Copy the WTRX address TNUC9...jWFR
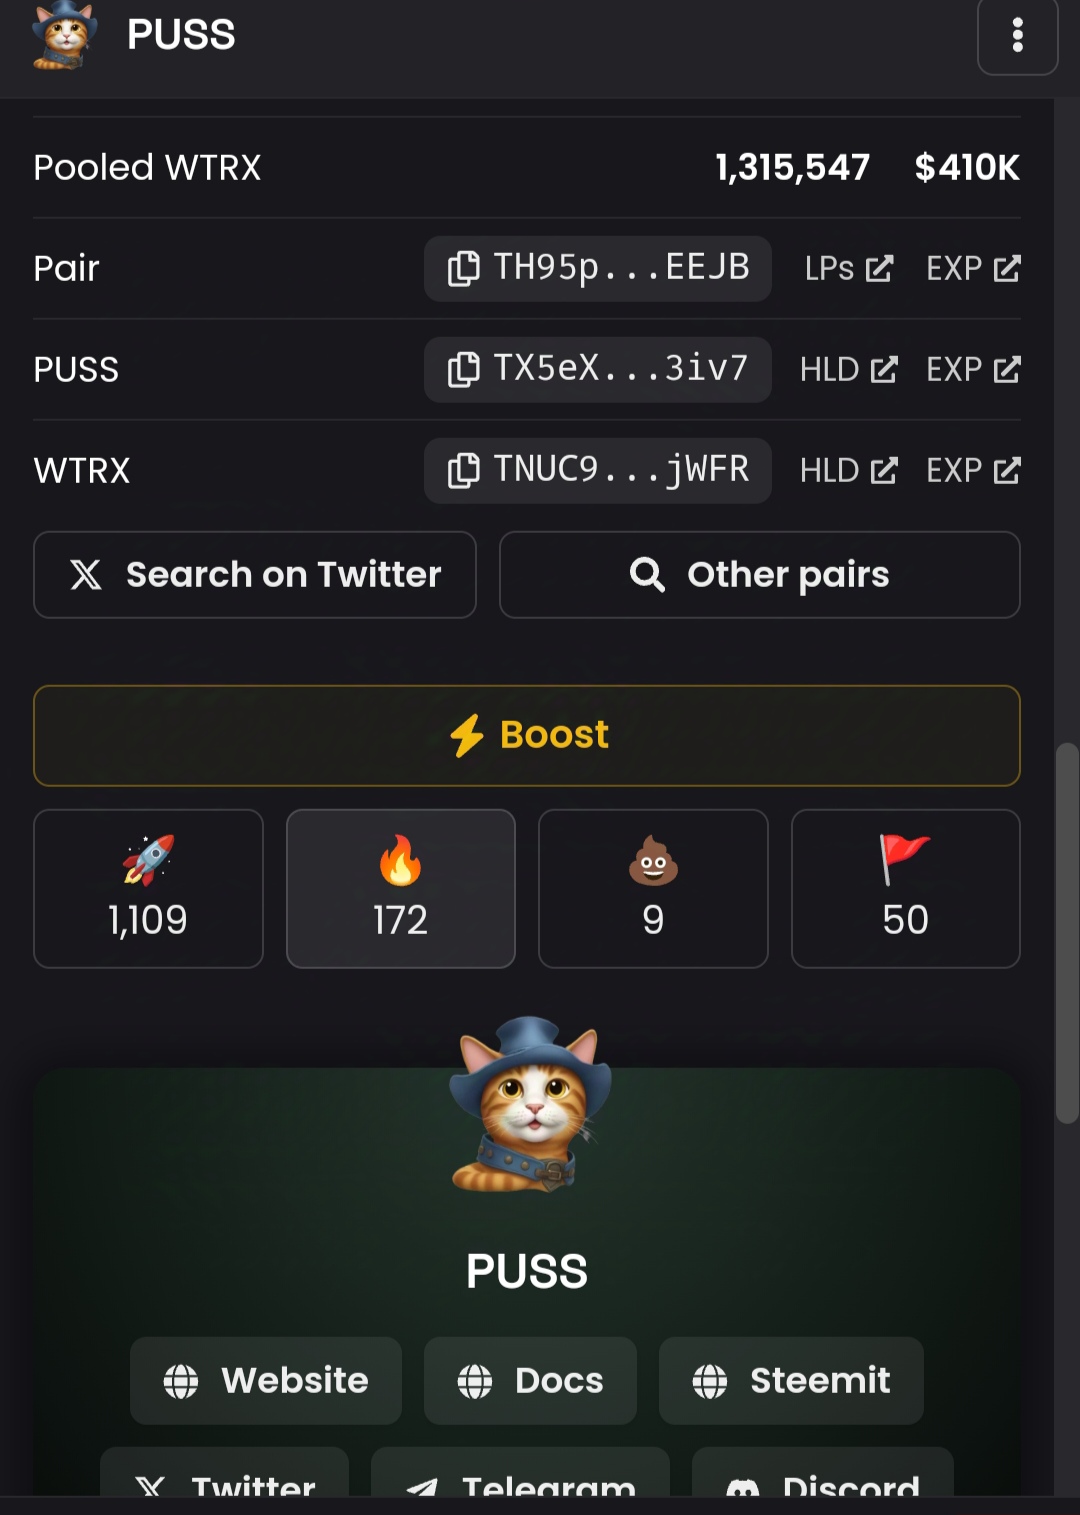The image size is (1080, 1515). (x=597, y=470)
